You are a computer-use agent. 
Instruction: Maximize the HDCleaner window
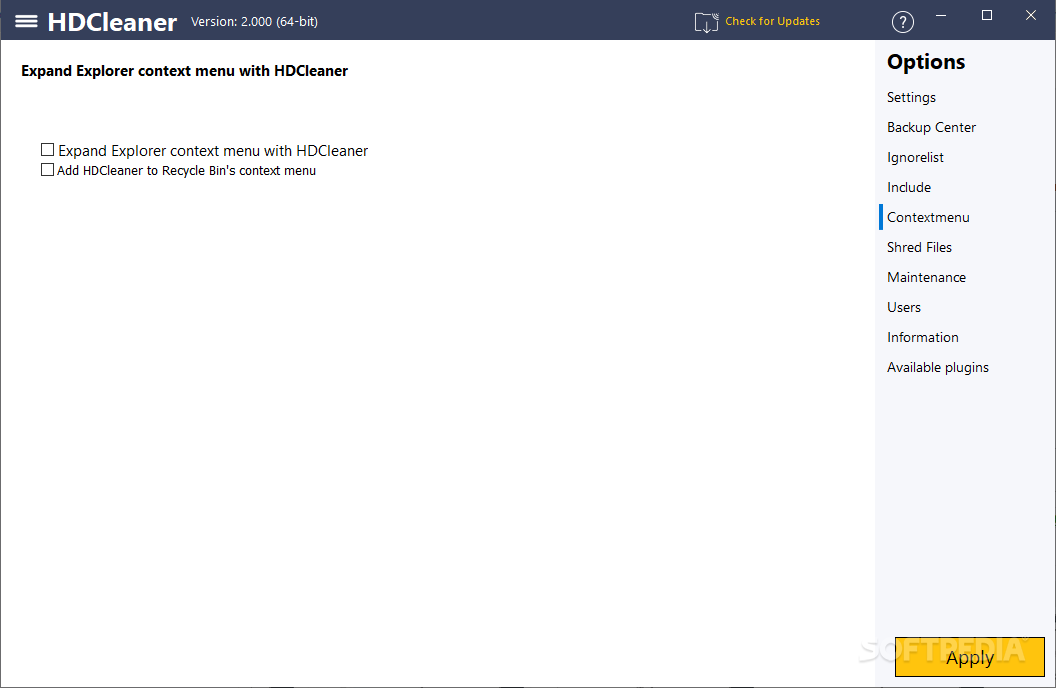[987, 15]
